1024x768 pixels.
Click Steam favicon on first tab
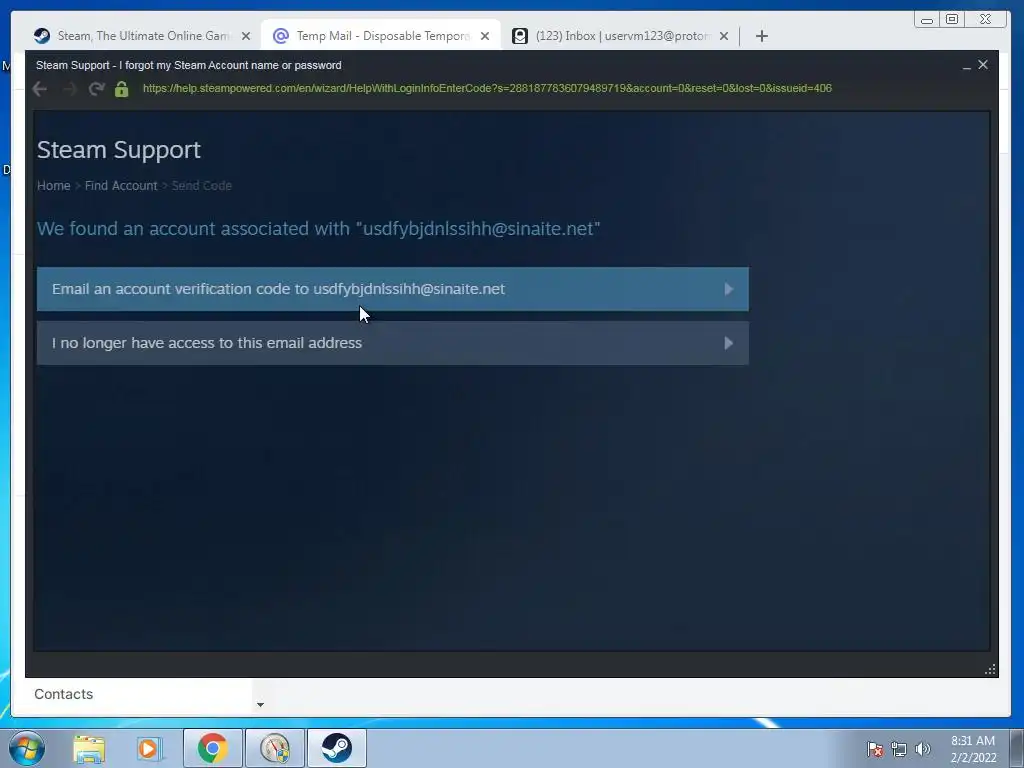(42, 36)
